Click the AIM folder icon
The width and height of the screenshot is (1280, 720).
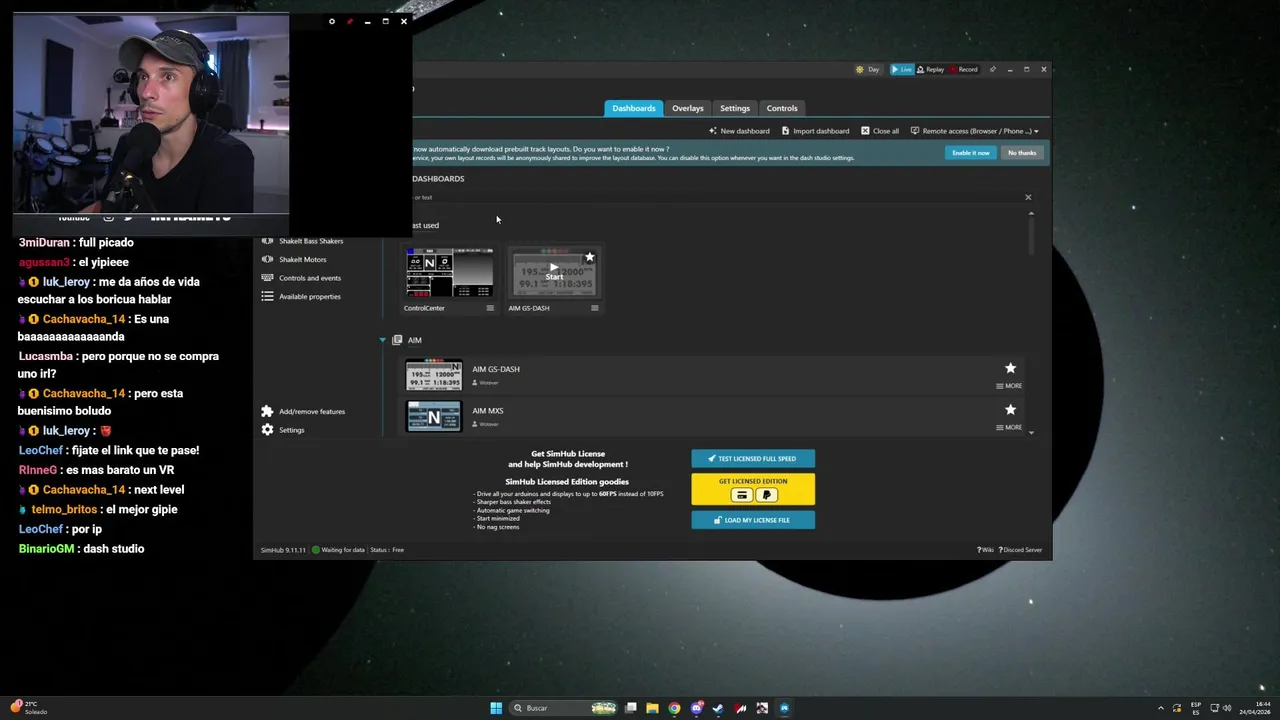(397, 340)
